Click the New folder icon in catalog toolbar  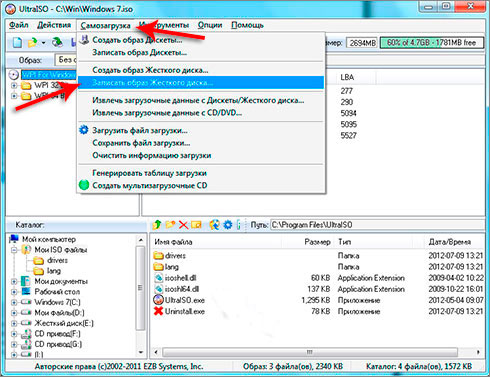[x=170, y=225]
